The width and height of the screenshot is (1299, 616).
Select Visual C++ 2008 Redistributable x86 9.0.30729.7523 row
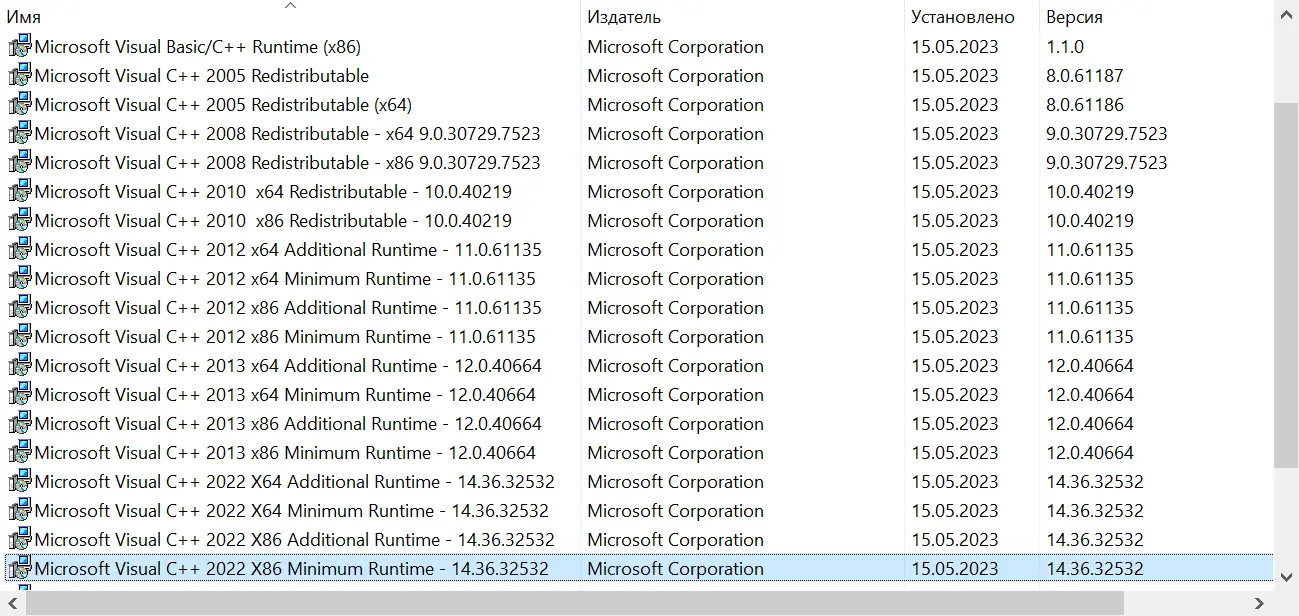click(287, 163)
